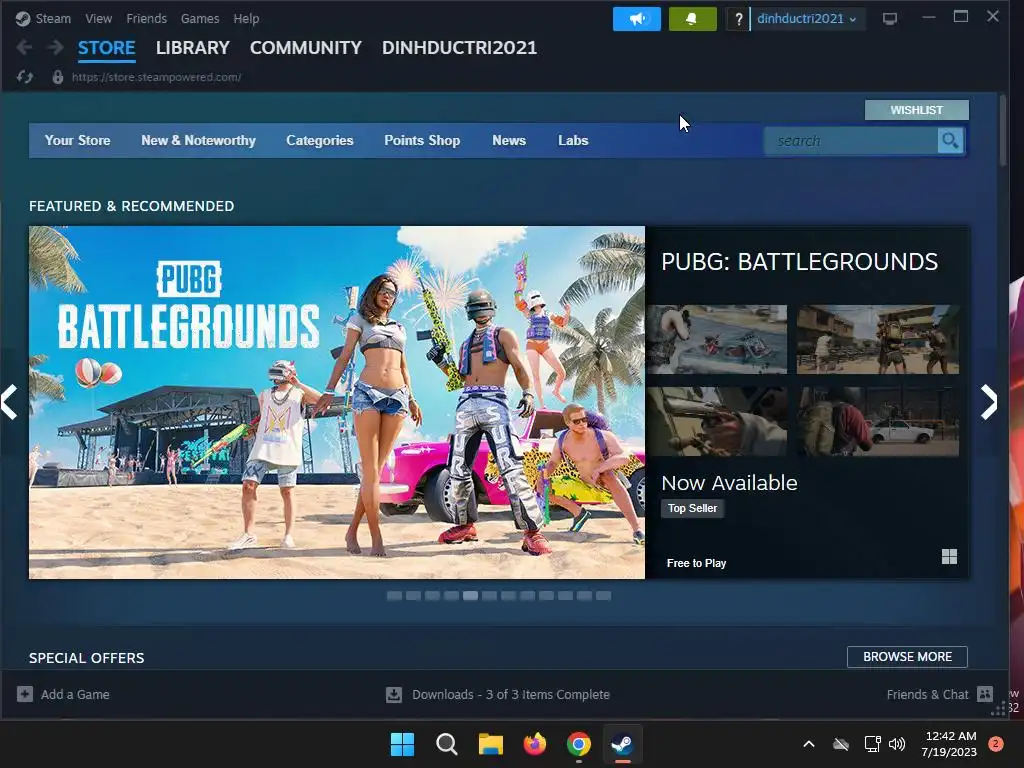Viewport: 1024px width, 768px height.
Task: Show hidden tray icons chevron
Action: (x=808, y=744)
